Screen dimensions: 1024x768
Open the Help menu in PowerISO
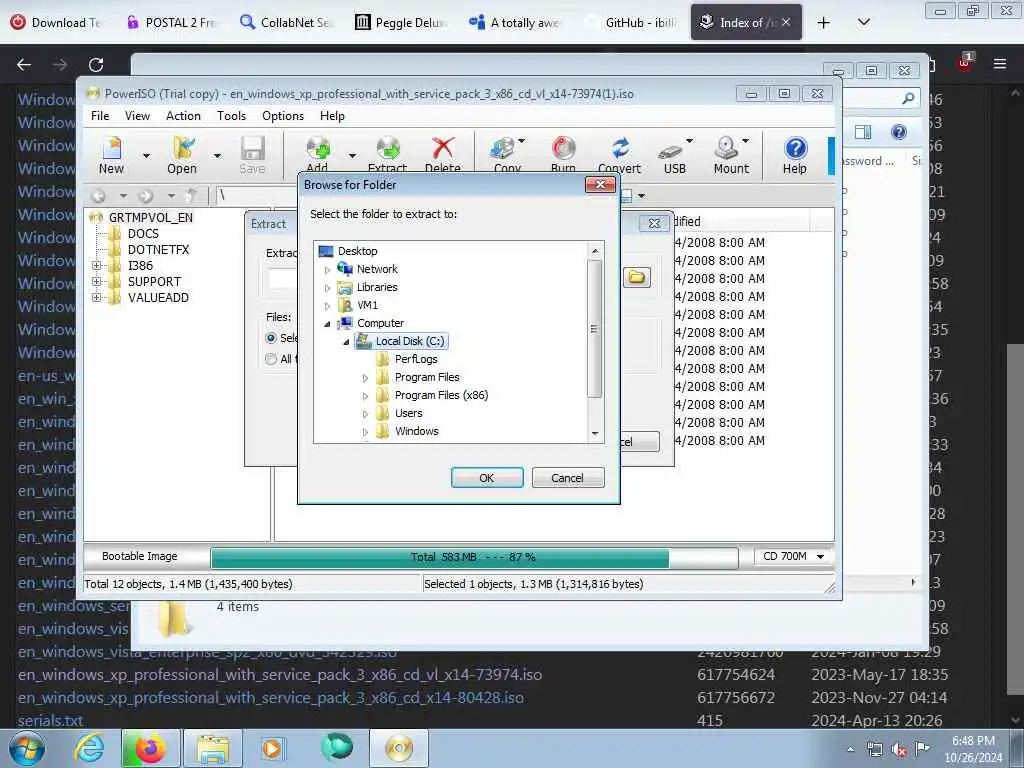[x=332, y=116]
